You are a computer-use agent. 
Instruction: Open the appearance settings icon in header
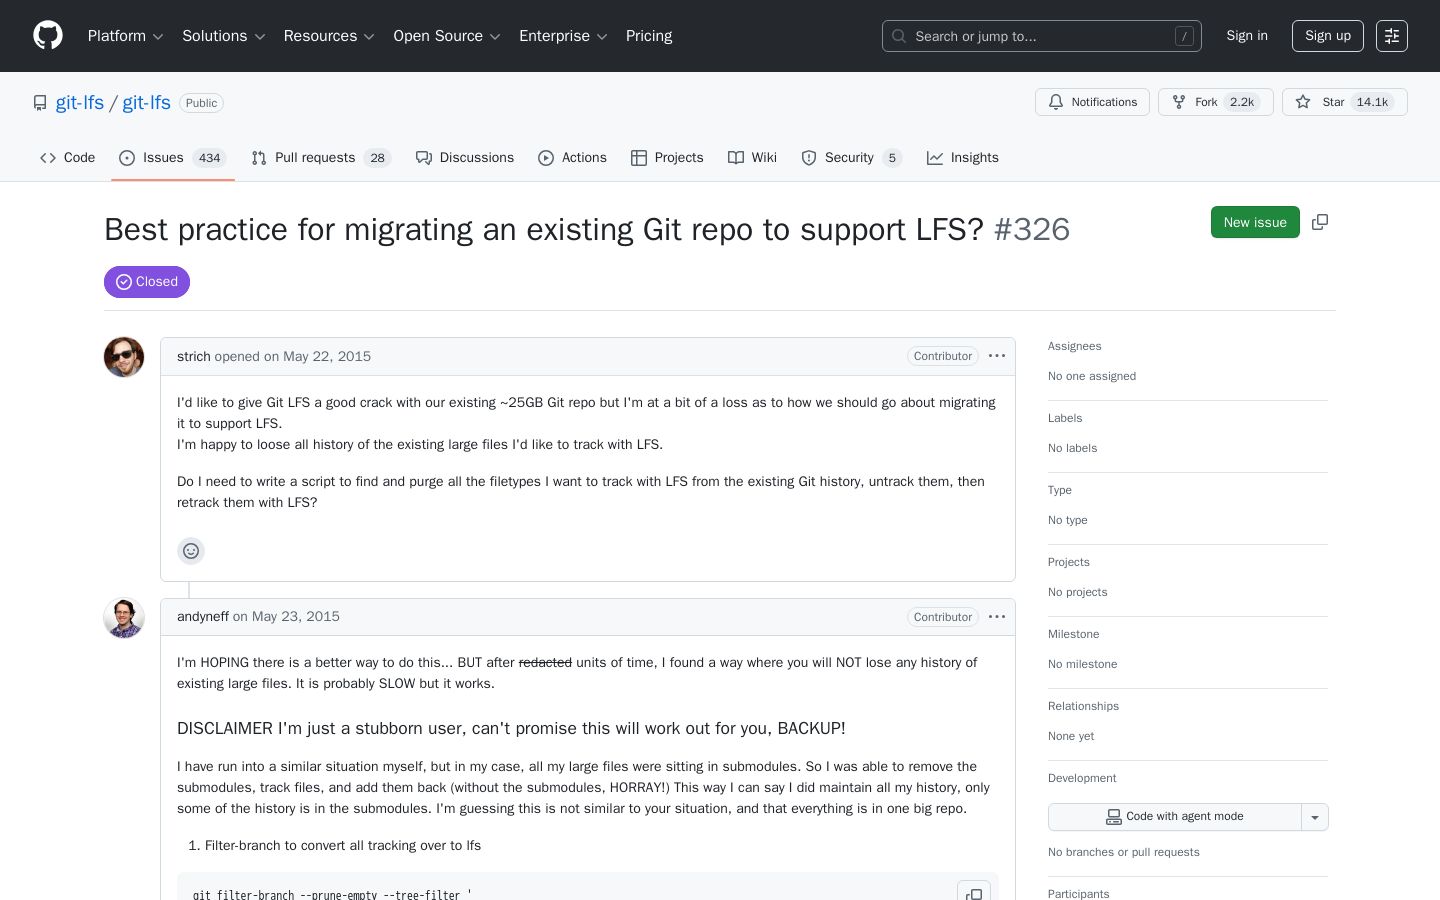1392,36
